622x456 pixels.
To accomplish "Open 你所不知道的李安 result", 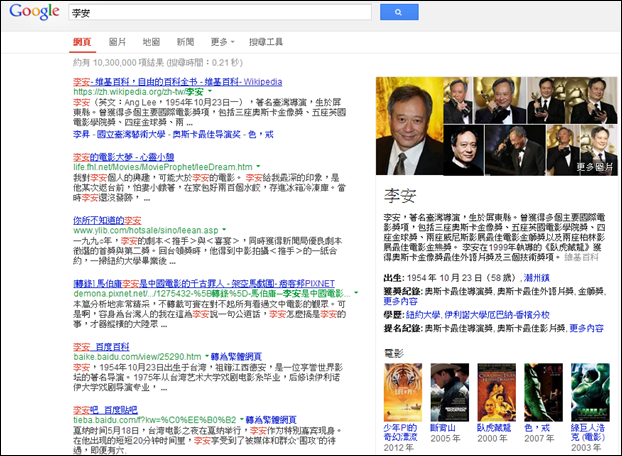I will (x=107, y=220).
